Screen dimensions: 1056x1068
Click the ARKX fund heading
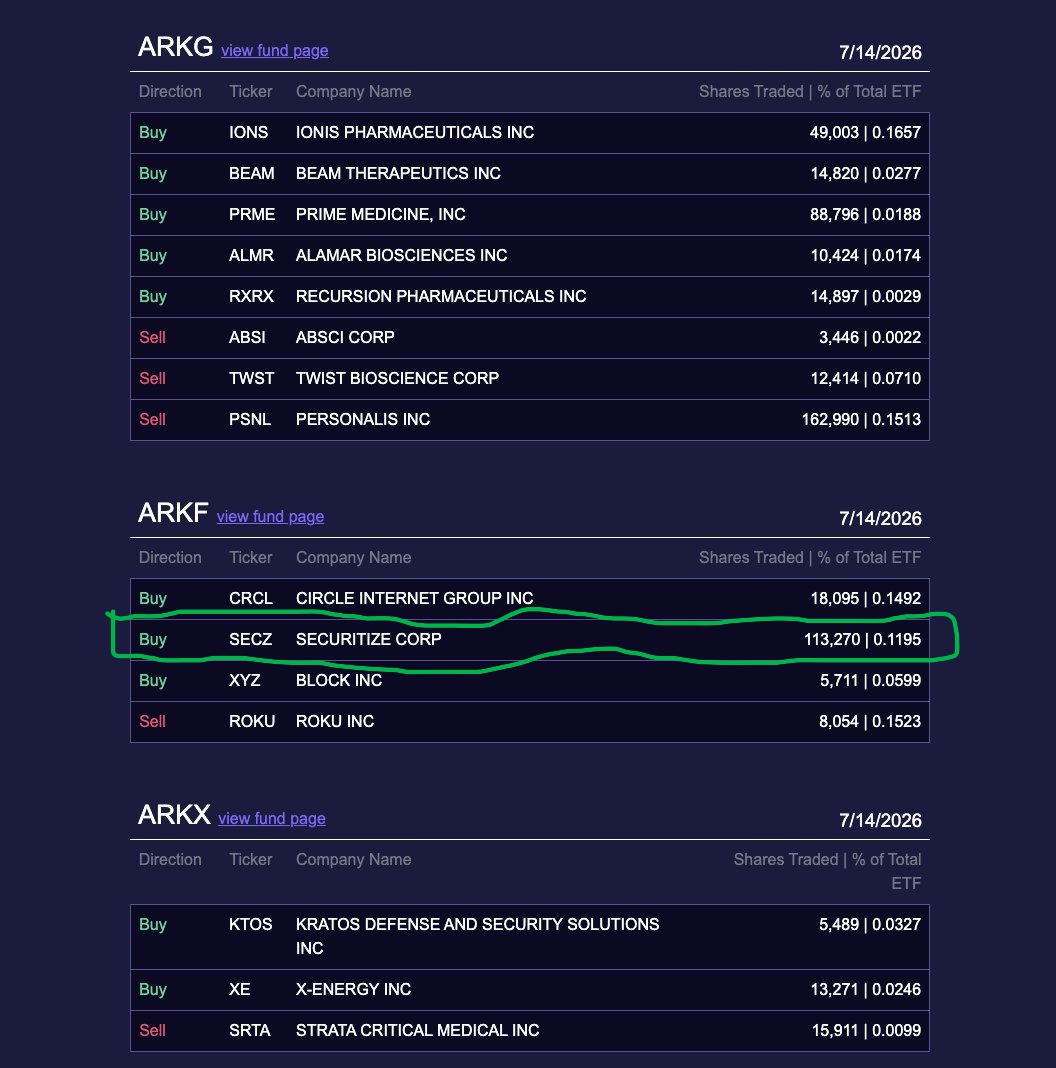tap(174, 815)
